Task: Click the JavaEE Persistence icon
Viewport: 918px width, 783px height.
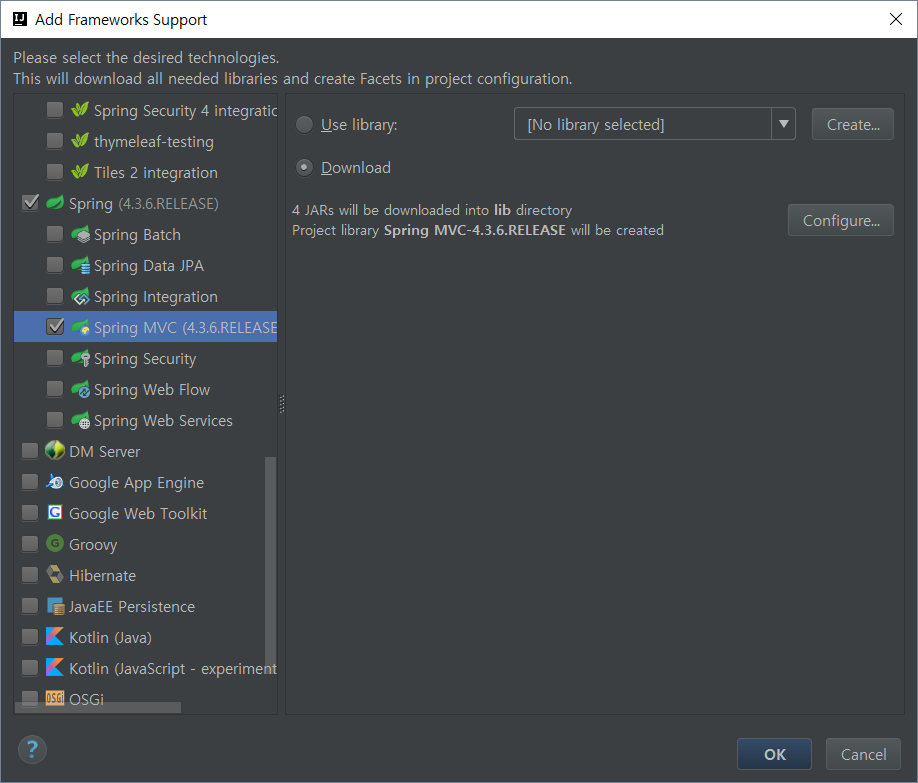Action: click(56, 606)
